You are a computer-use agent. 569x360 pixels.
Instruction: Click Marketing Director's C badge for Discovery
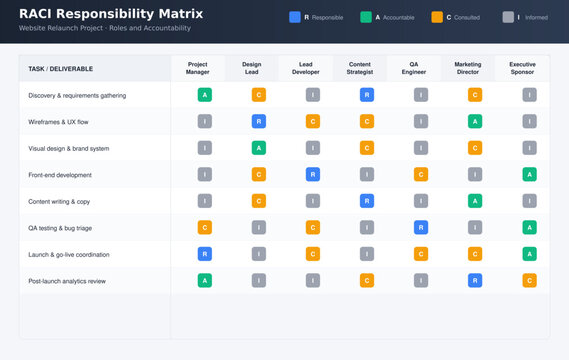point(475,95)
